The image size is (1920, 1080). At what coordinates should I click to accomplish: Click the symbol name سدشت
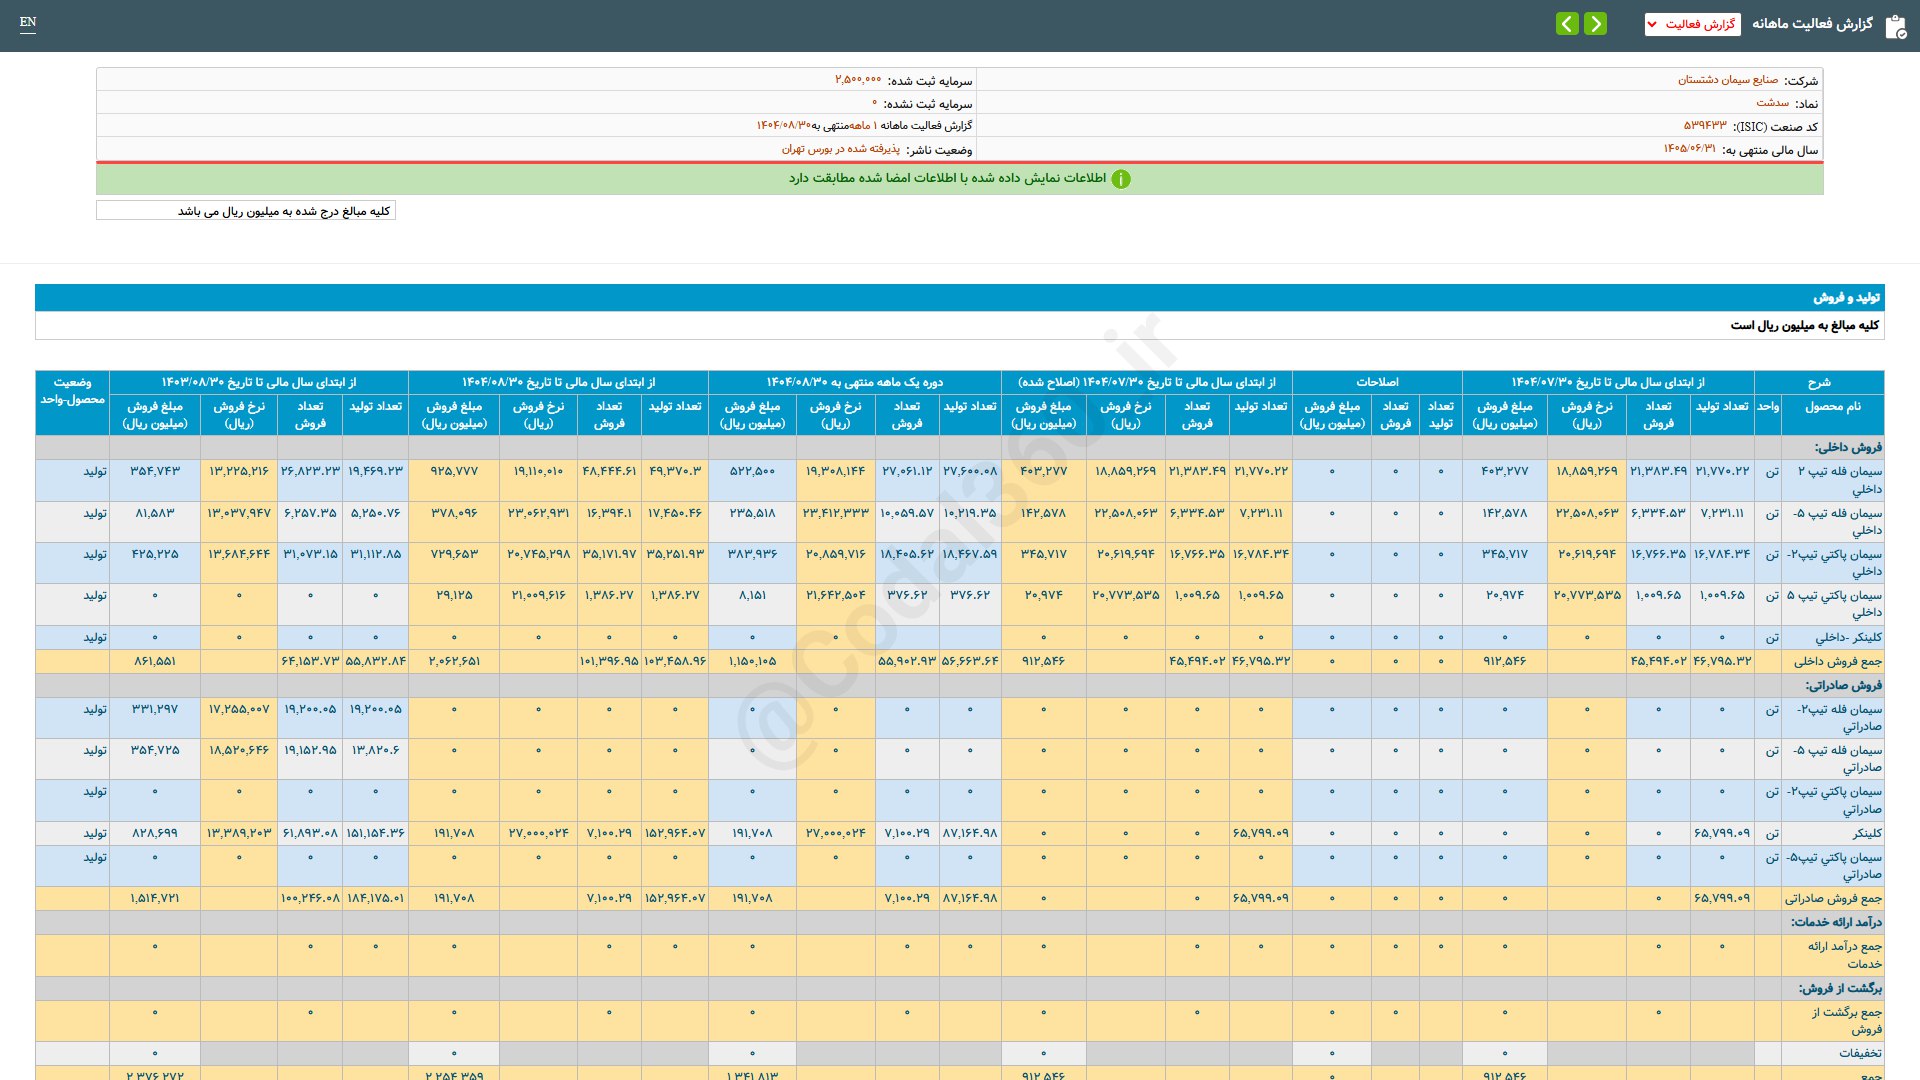[1772, 103]
